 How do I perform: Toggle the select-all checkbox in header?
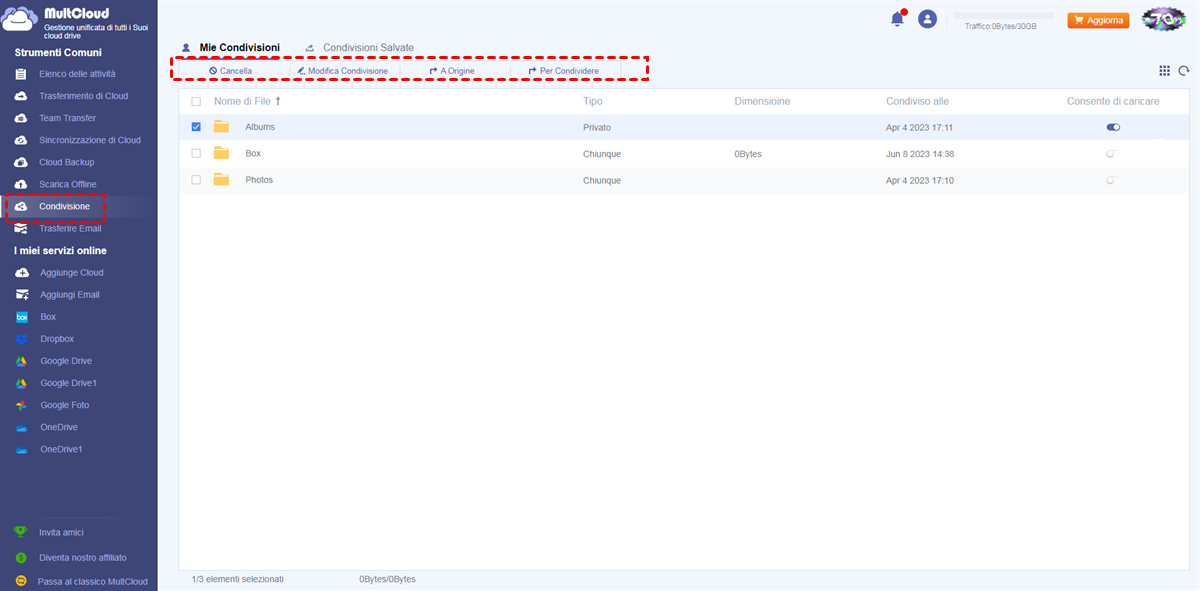coord(196,102)
